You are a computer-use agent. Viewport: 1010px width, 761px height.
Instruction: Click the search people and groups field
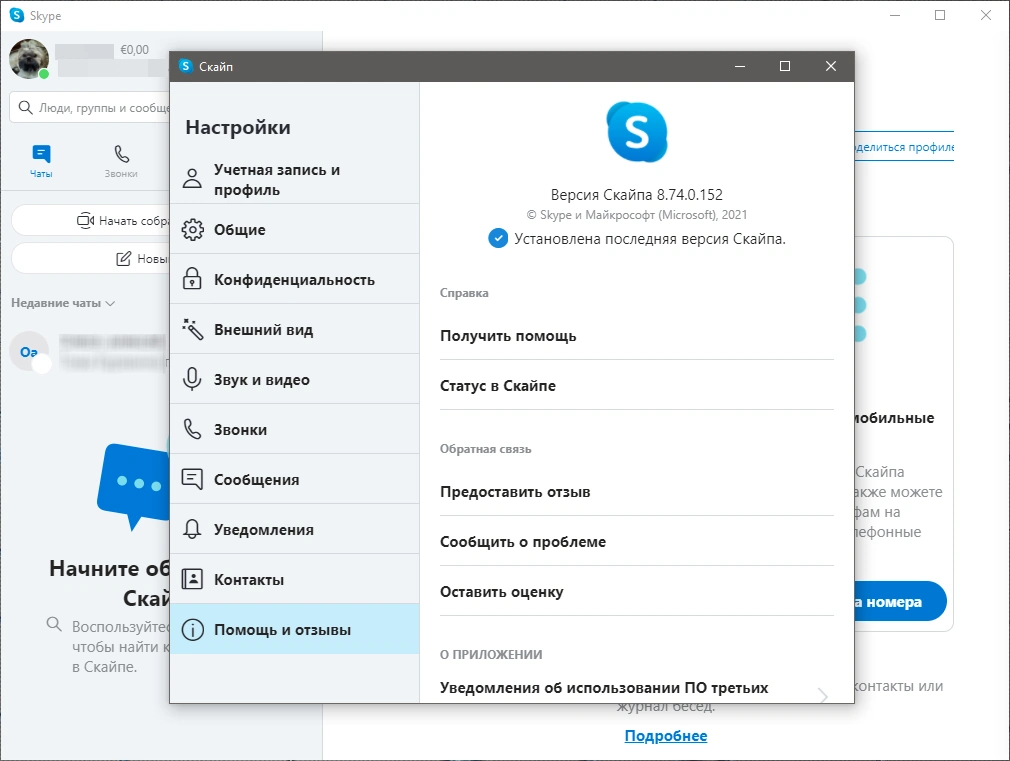90,107
